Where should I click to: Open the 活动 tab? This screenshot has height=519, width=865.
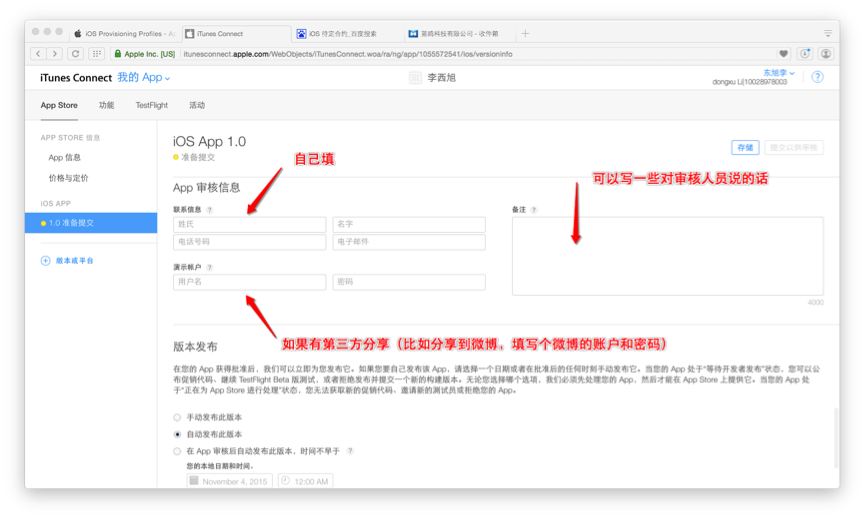pyautogui.click(x=197, y=105)
